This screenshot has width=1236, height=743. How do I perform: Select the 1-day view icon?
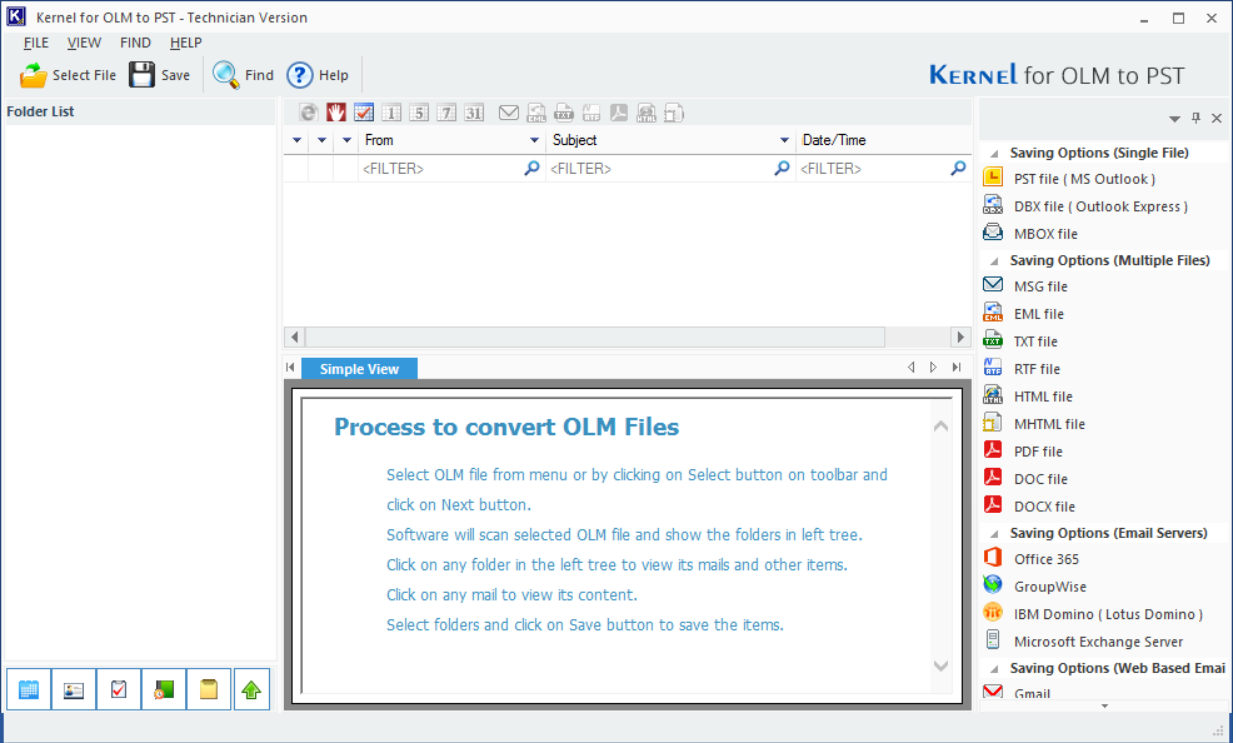(391, 113)
